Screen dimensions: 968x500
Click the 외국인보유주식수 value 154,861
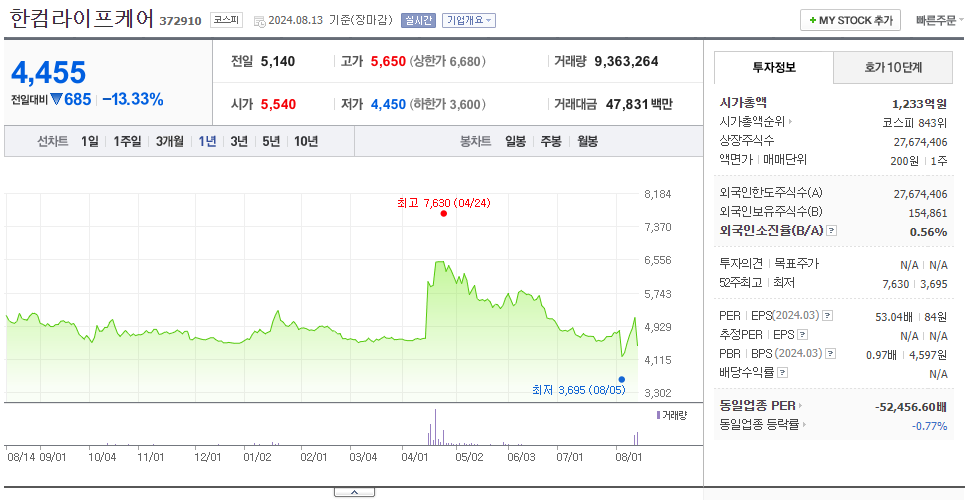(928, 213)
